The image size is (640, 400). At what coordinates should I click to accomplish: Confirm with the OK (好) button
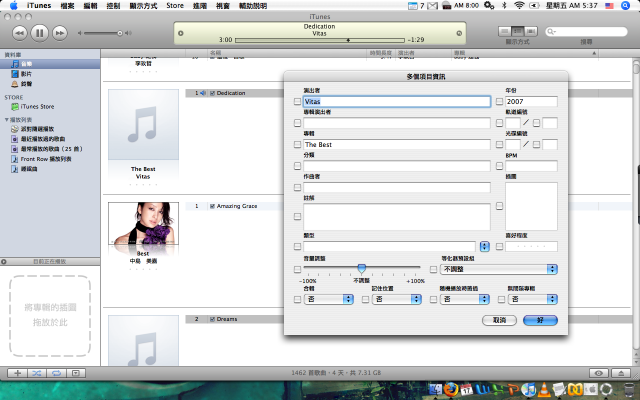pos(540,320)
